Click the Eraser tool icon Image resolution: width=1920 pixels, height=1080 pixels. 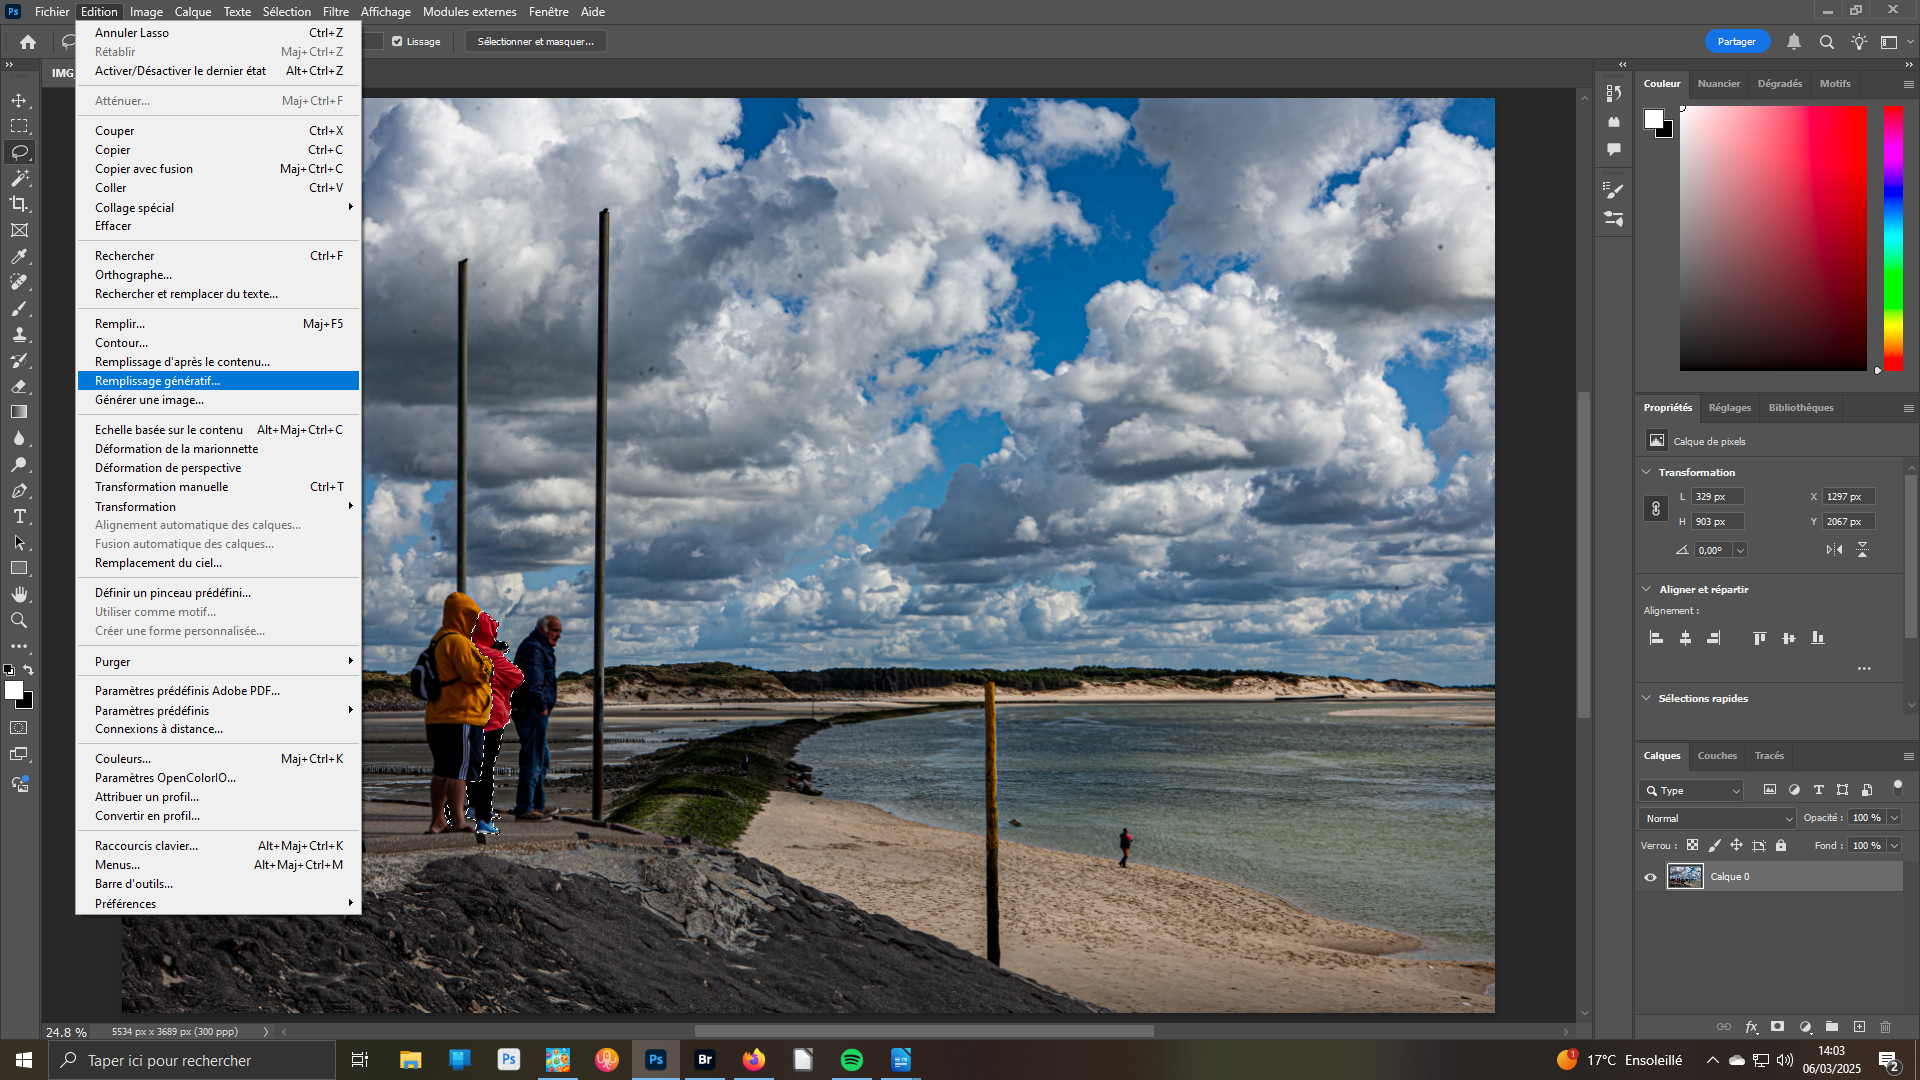[19, 386]
